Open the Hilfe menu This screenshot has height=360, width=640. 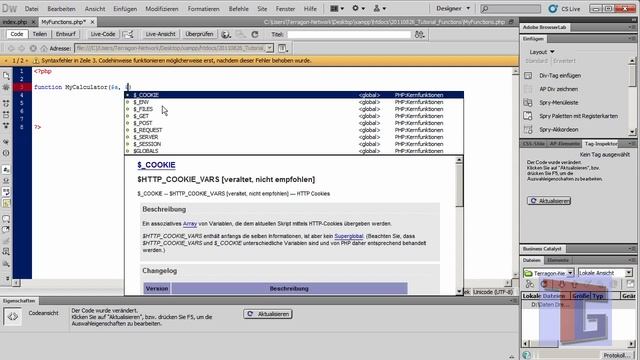[x=310, y=9]
